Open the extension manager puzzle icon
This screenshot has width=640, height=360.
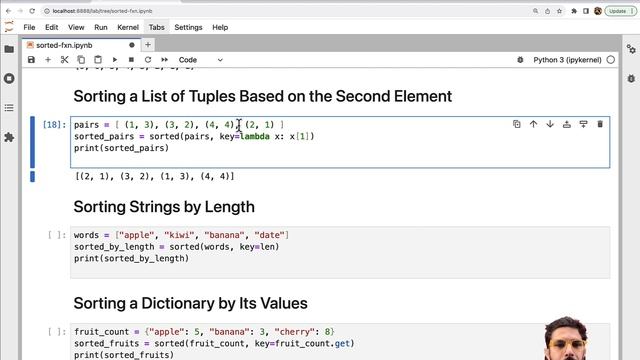[9, 137]
